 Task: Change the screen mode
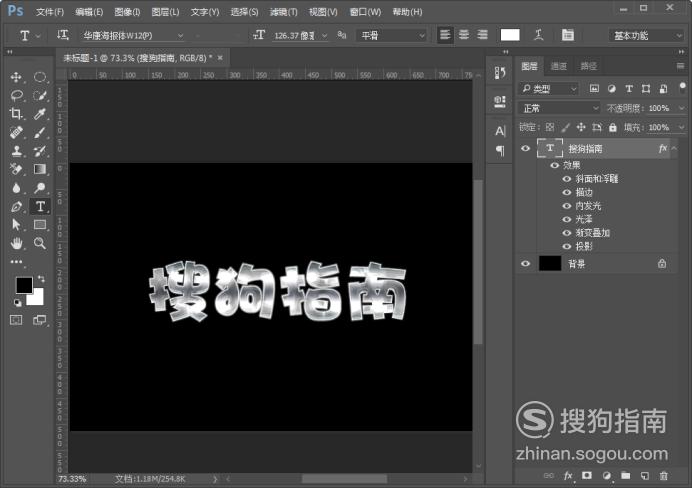[x=40, y=320]
